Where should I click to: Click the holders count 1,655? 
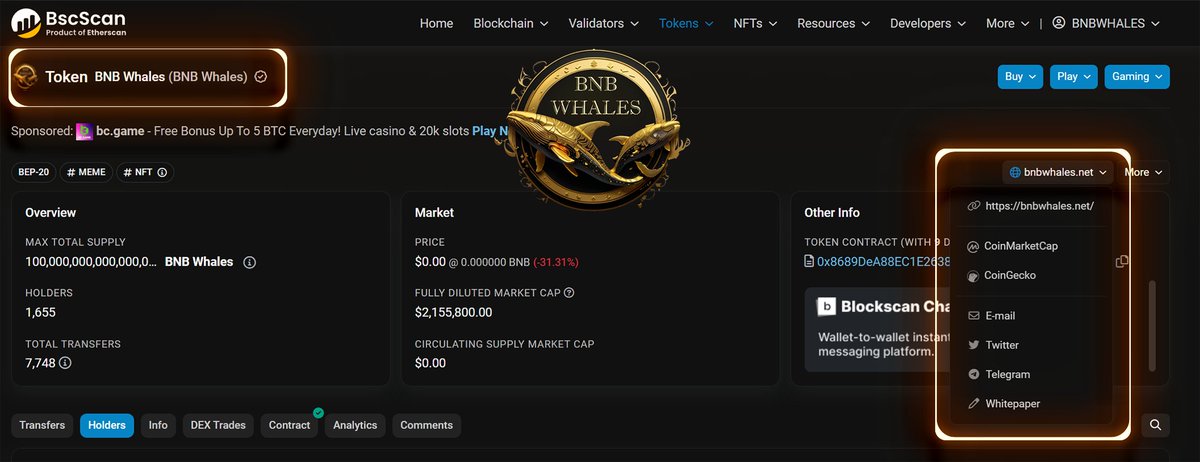tap(40, 312)
